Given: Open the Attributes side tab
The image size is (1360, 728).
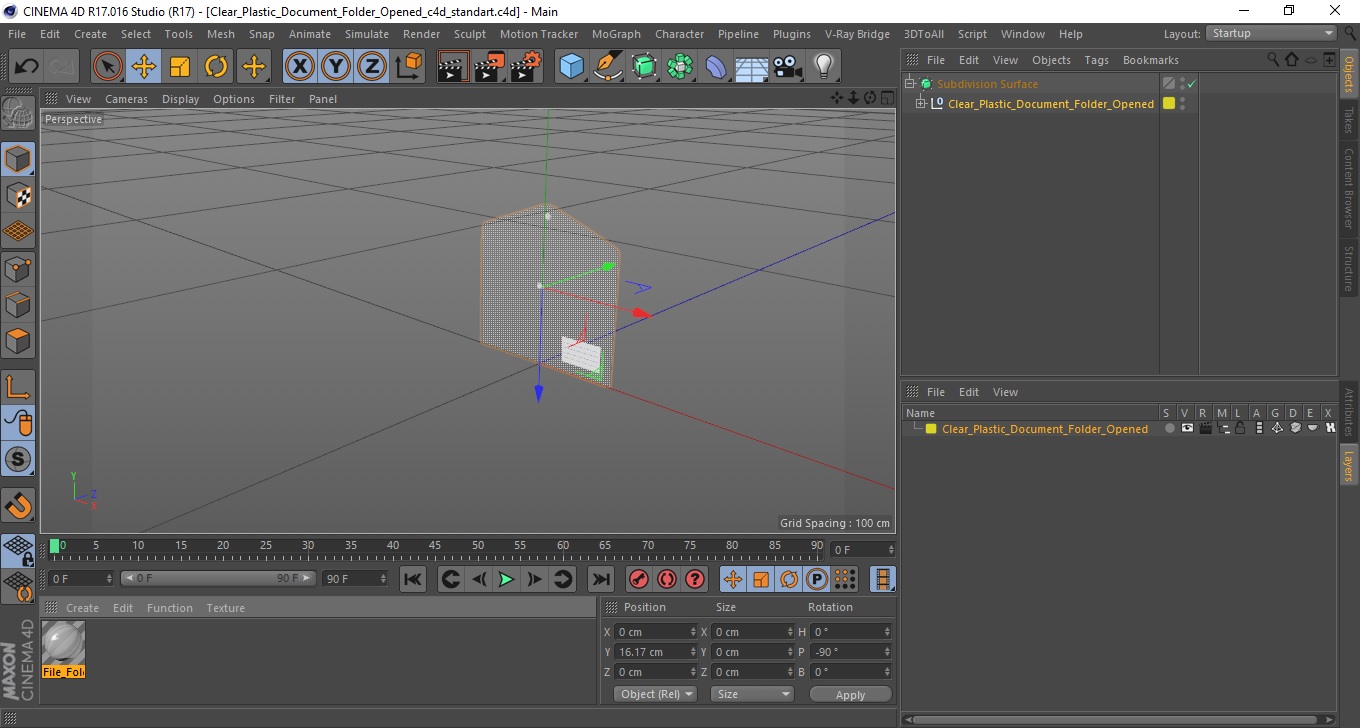Looking at the screenshot, I should tap(1348, 412).
